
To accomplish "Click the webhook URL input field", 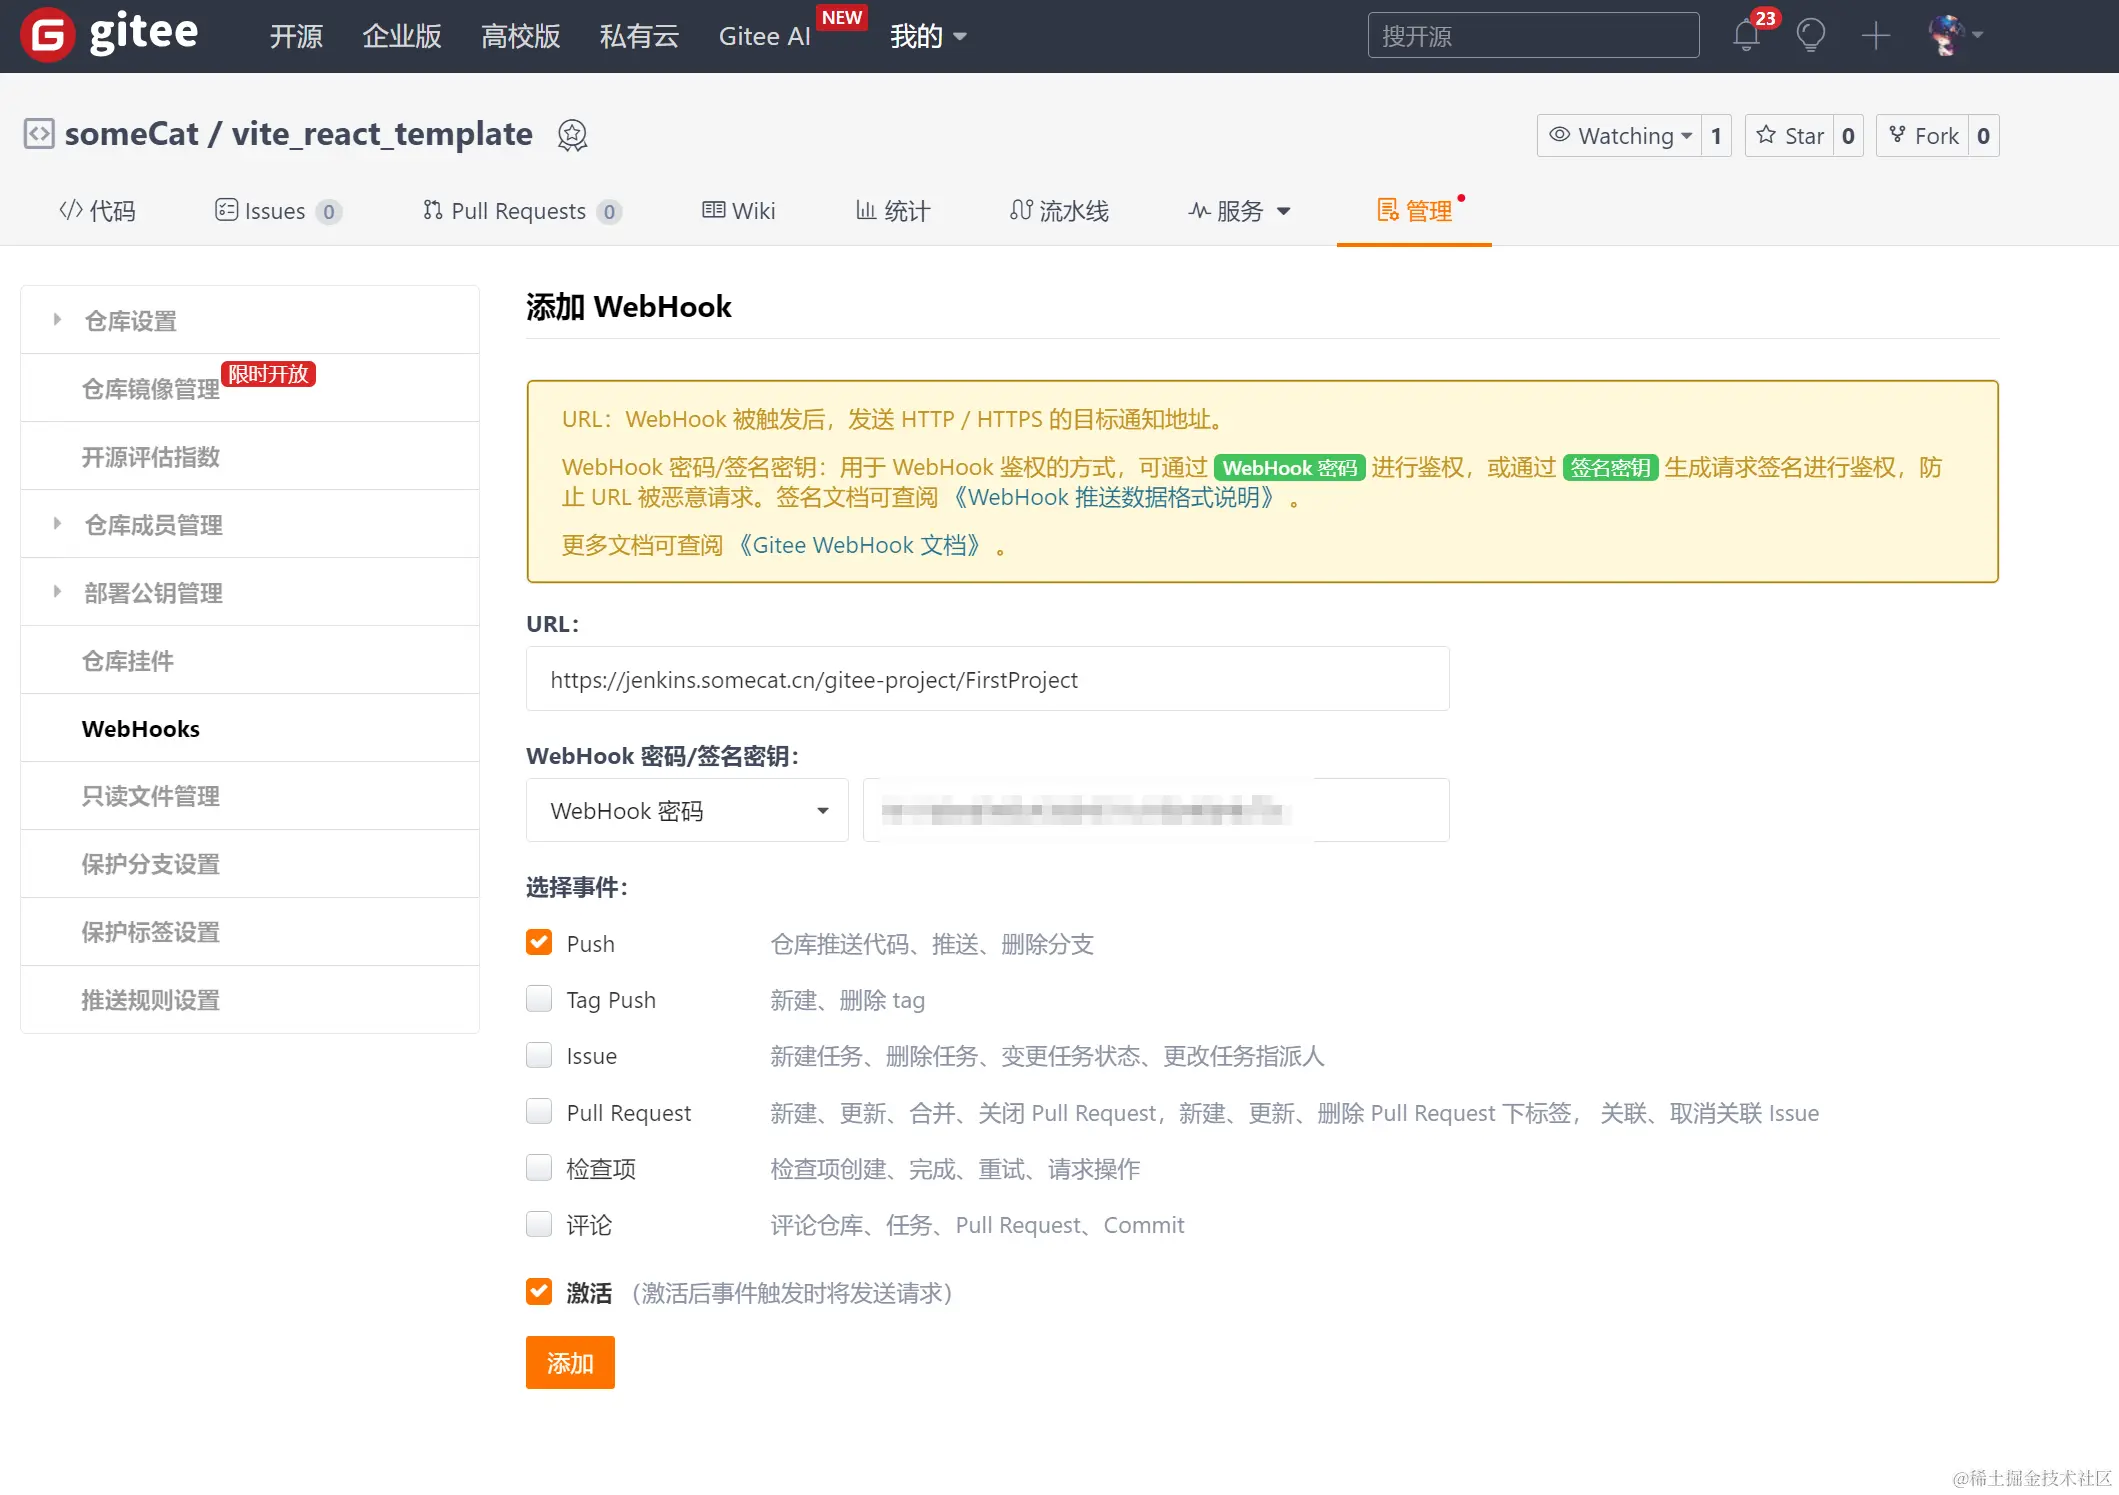I will 987,679.
